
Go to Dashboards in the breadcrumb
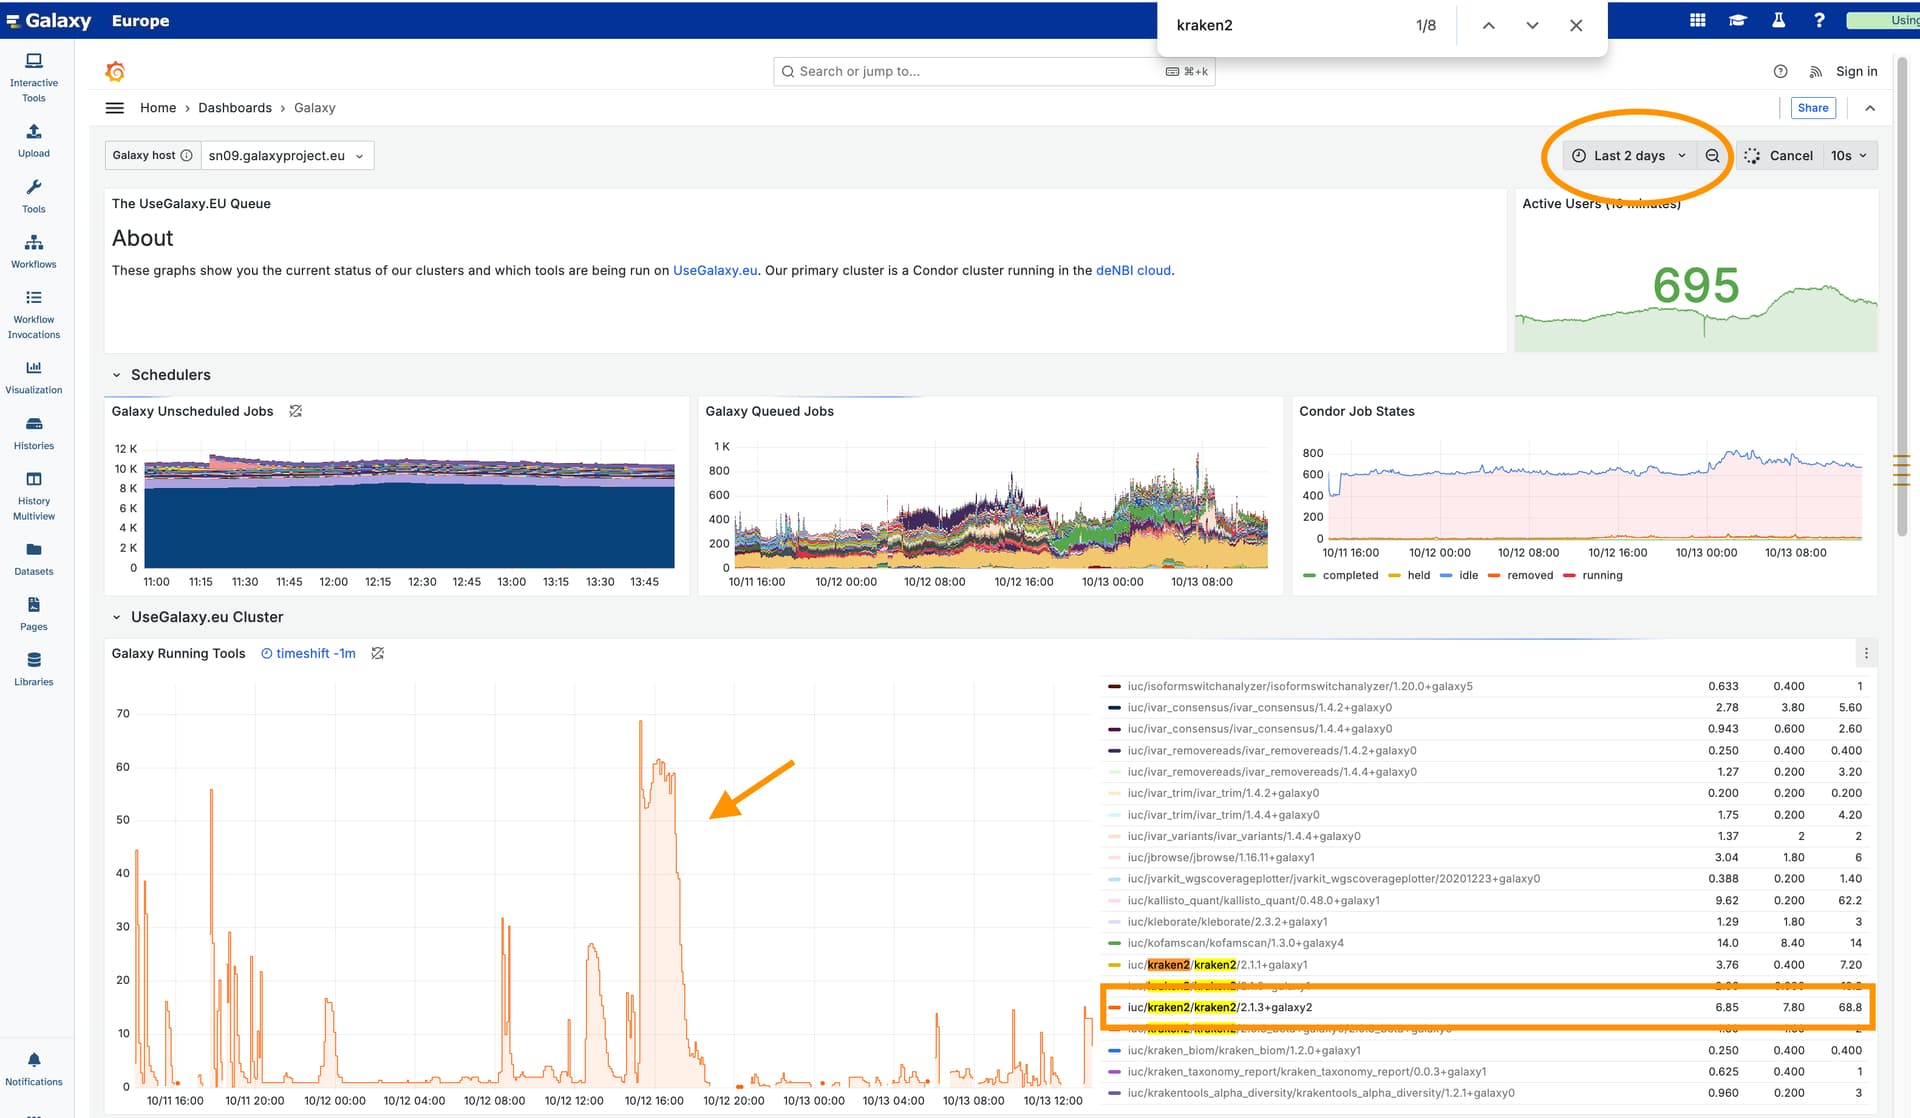(234, 108)
